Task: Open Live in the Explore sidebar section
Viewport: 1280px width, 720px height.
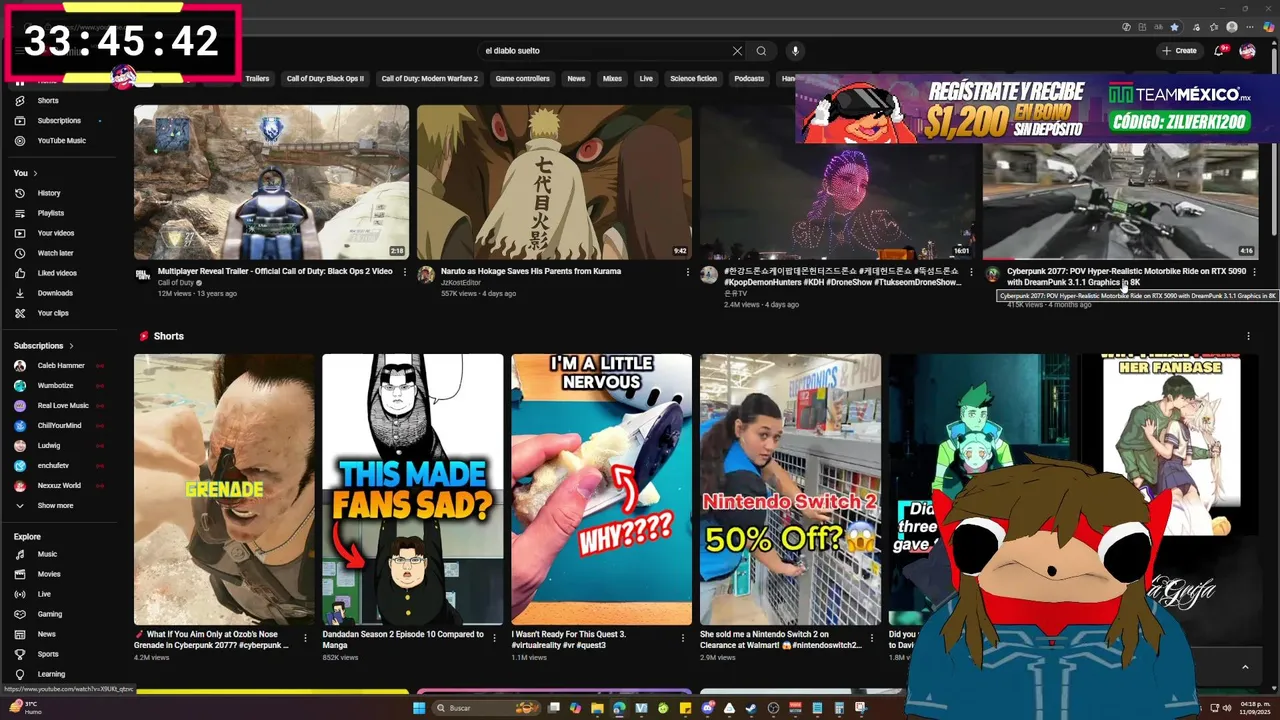Action: point(44,594)
